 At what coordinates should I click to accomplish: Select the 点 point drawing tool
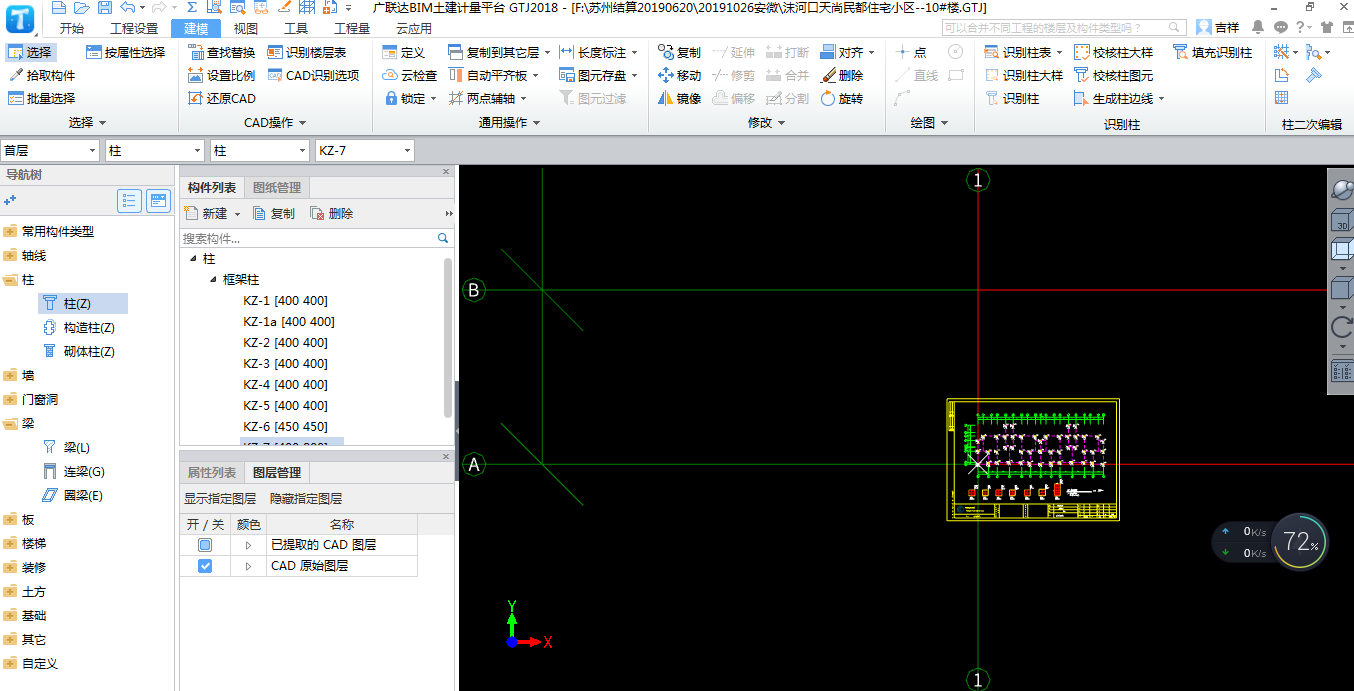[x=911, y=52]
